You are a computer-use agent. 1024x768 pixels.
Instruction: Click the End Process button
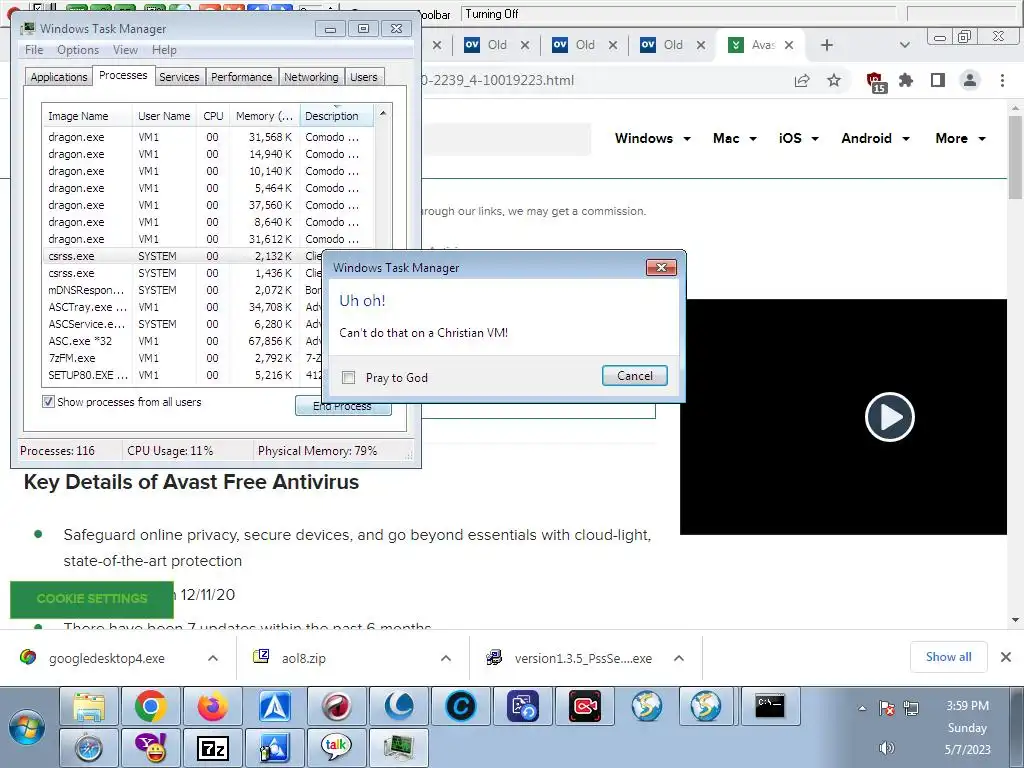tap(343, 406)
